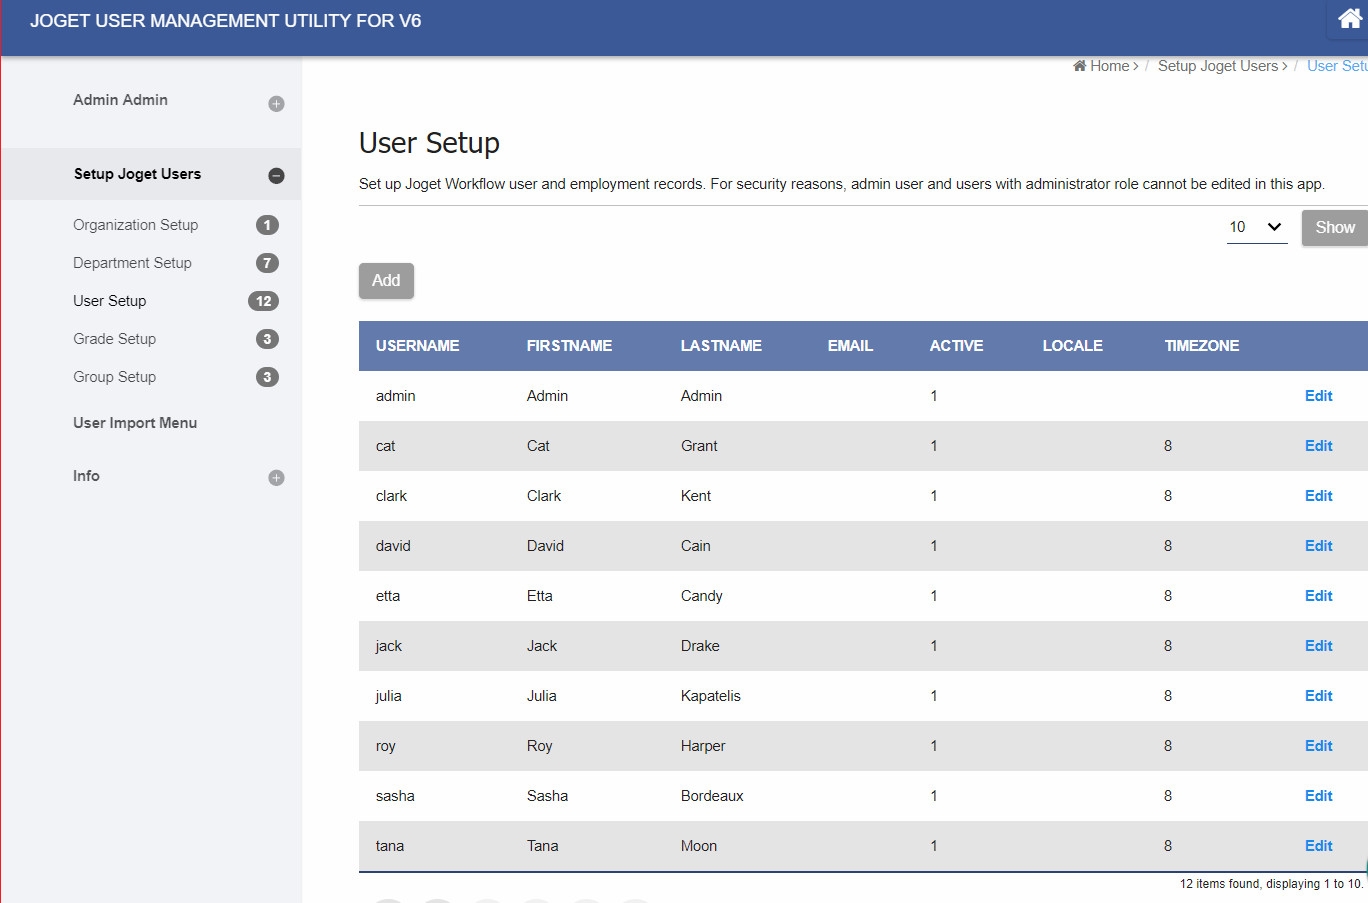1368x903 pixels.
Task: Open Department Setup menu item
Action: coord(132,263)
